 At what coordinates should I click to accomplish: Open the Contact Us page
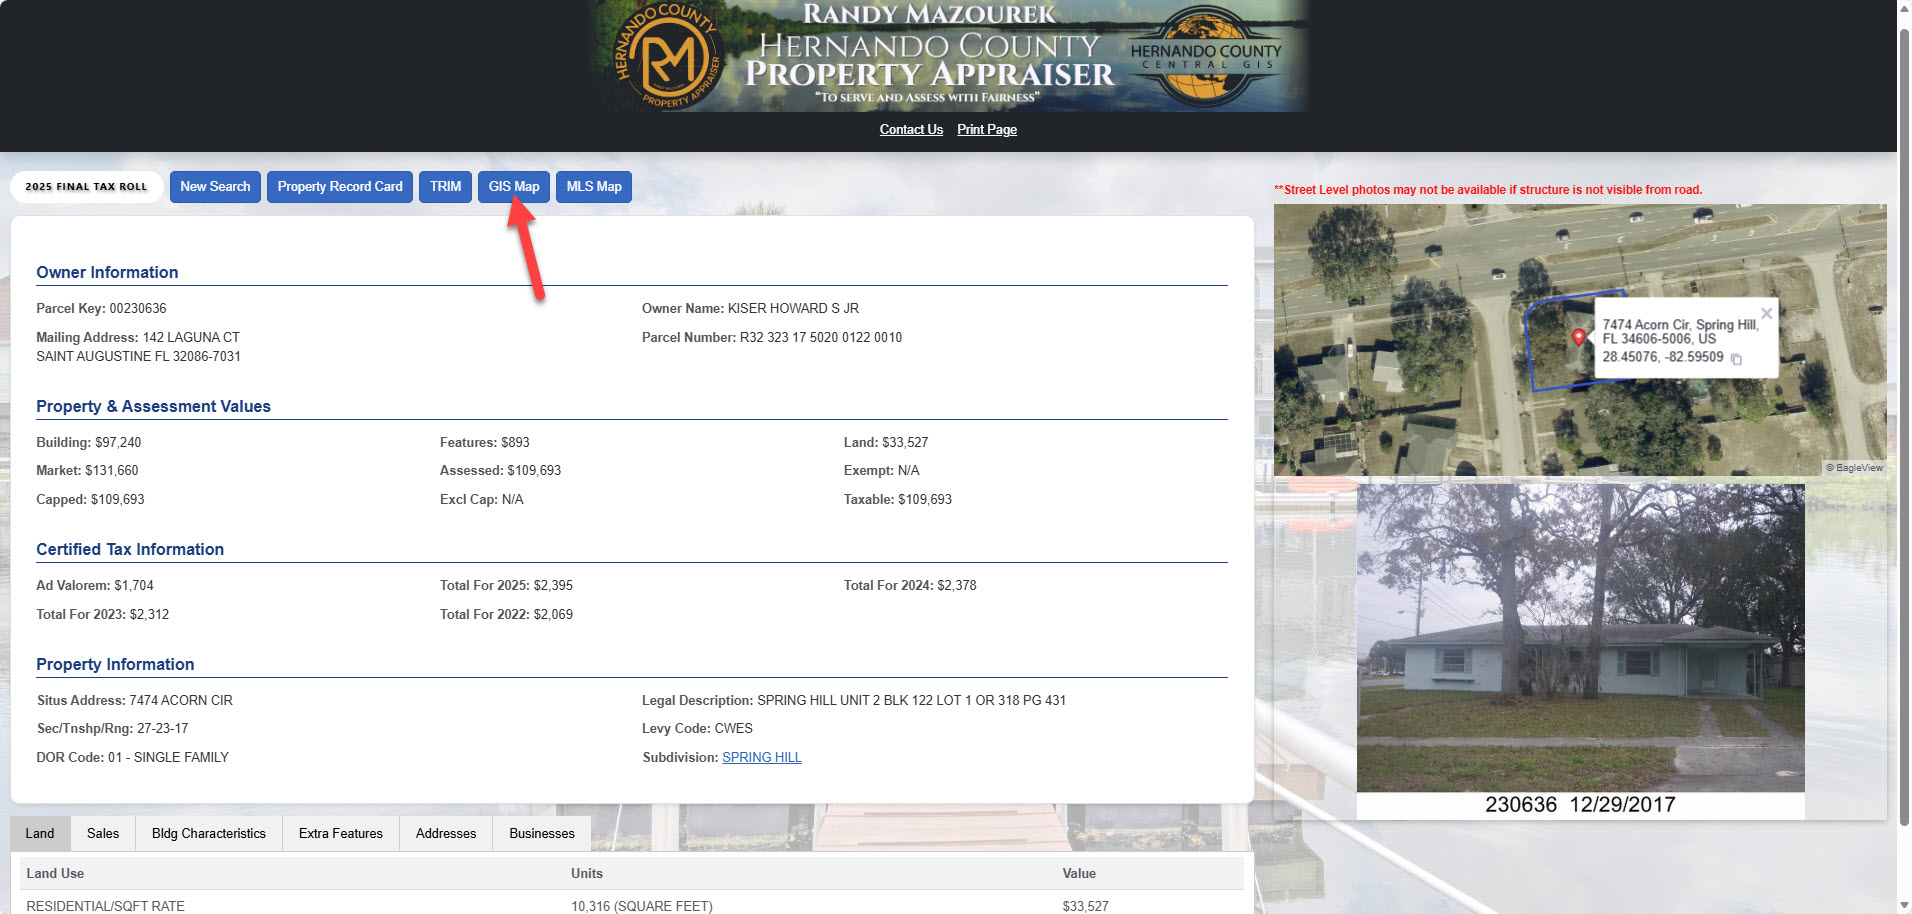[910, 129]
